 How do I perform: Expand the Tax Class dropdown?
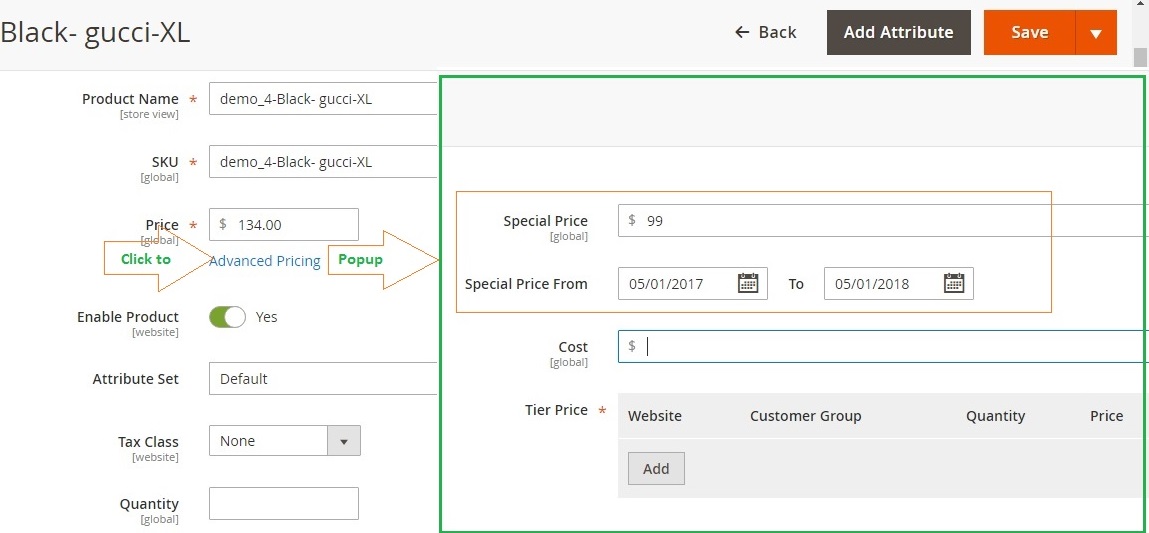click(x=343, y=441)
